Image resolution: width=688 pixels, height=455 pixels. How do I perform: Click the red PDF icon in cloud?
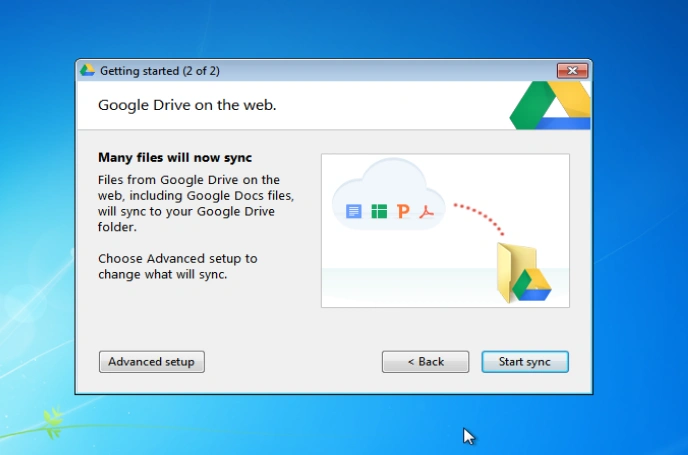[x=426, y=212]
